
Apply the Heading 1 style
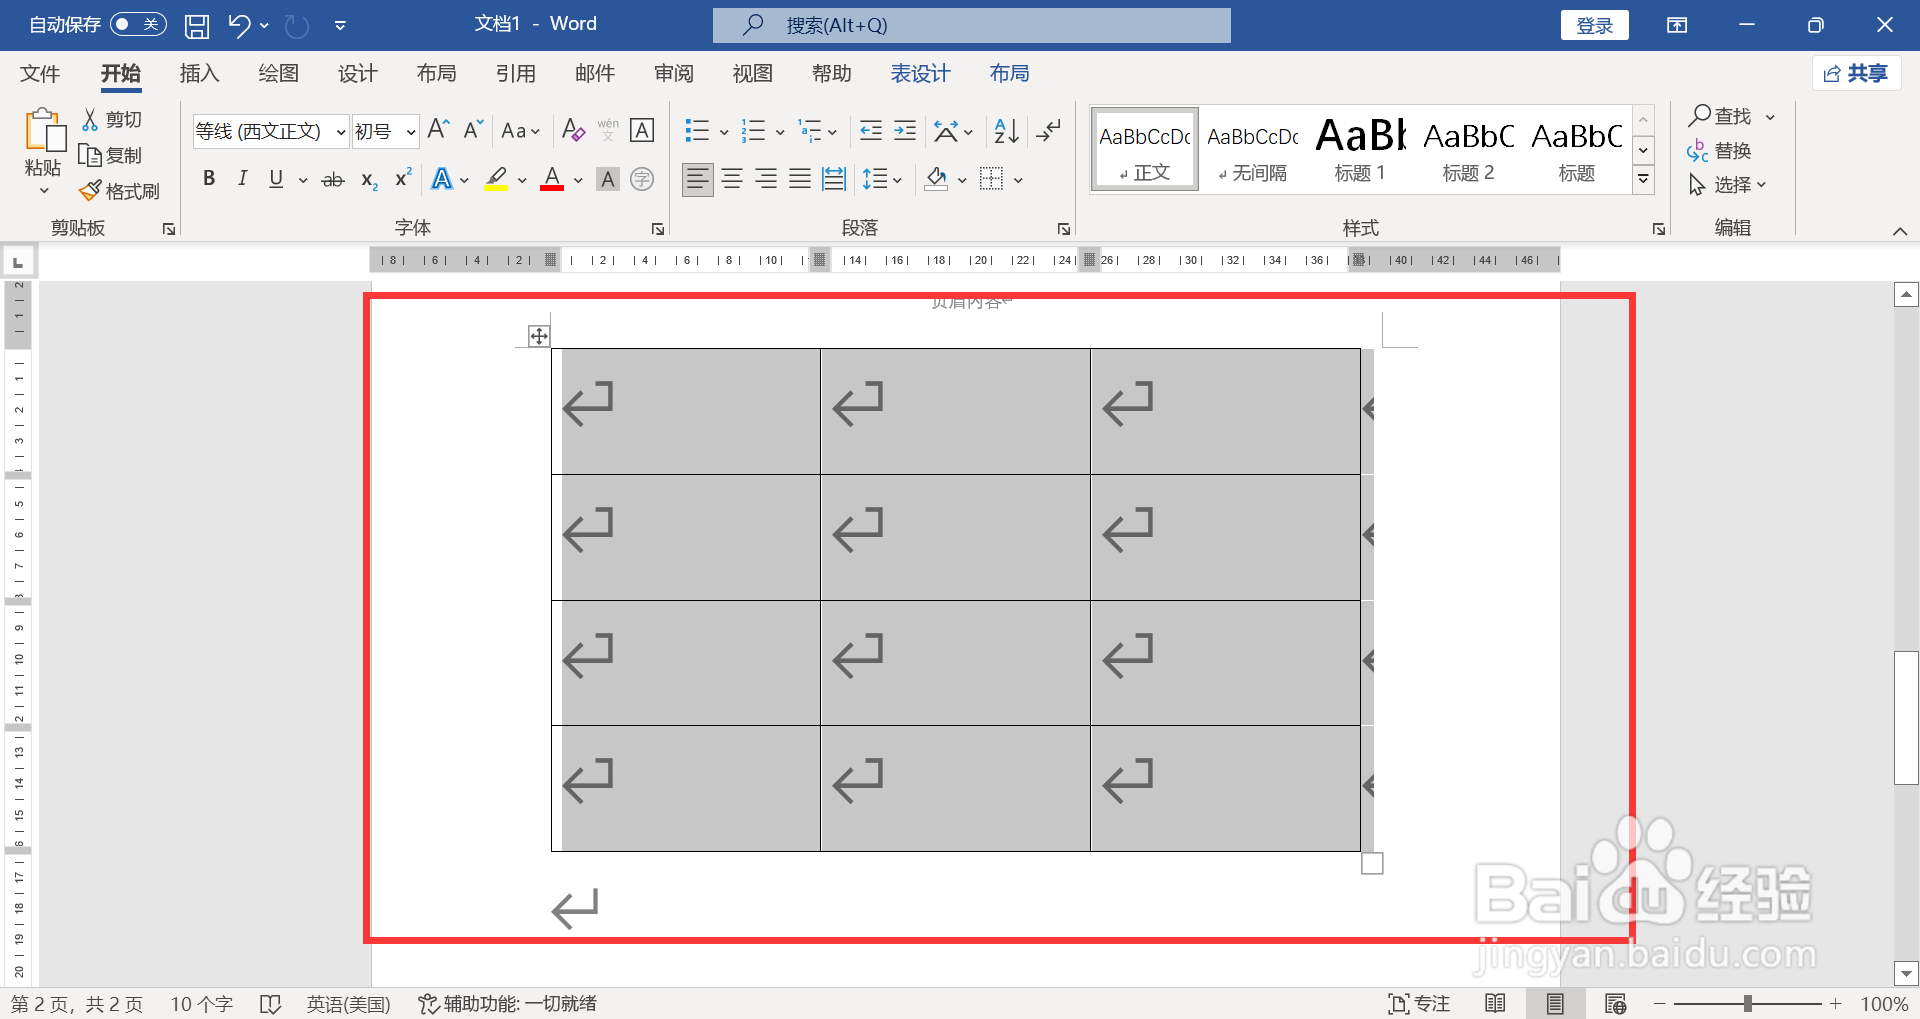(x=1360, y=149)
